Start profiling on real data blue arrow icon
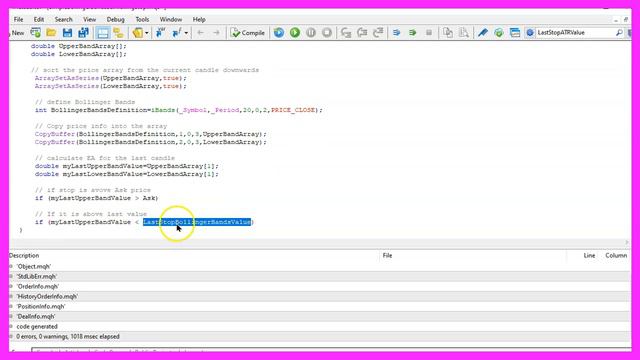The image size is (640, 360). [x=396, y=33]
